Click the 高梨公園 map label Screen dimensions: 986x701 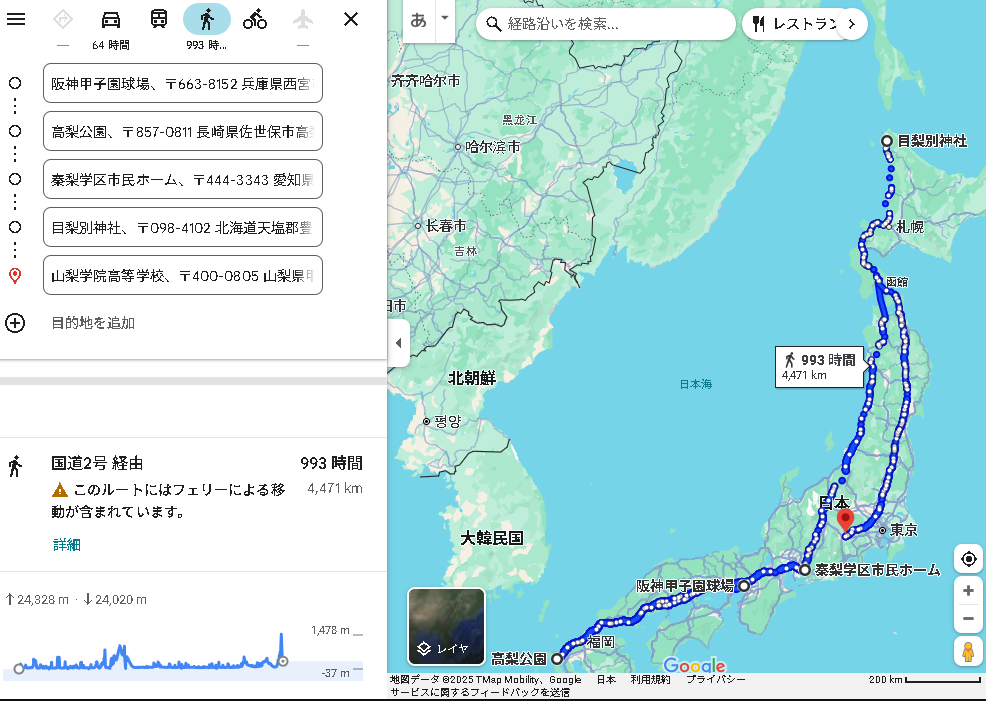click(519, 659)
